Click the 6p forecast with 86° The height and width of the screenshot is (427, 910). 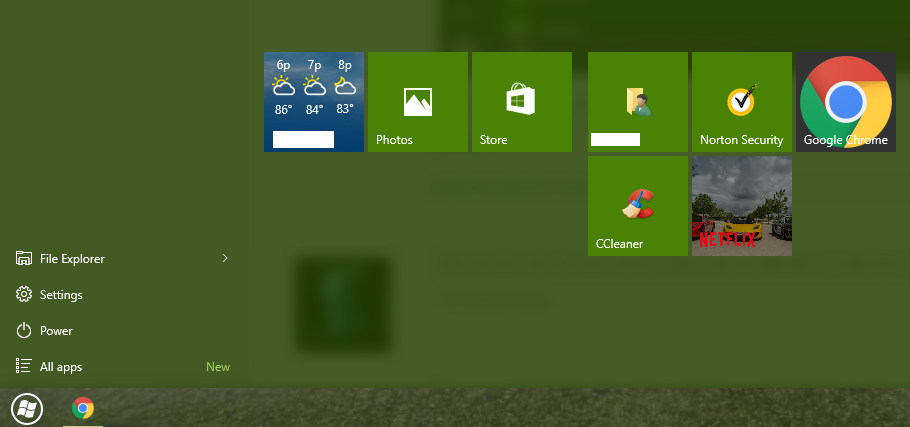tap(283, 87)
